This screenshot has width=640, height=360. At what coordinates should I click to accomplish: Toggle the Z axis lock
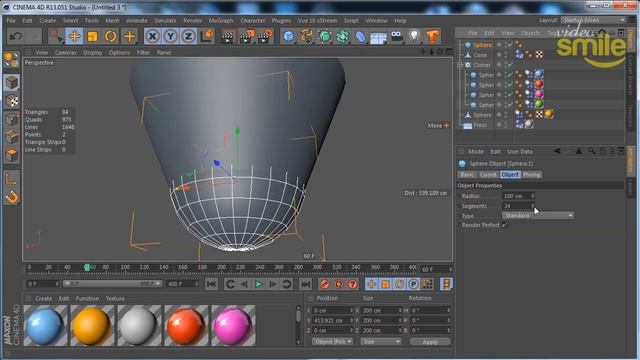coord(188,36)
